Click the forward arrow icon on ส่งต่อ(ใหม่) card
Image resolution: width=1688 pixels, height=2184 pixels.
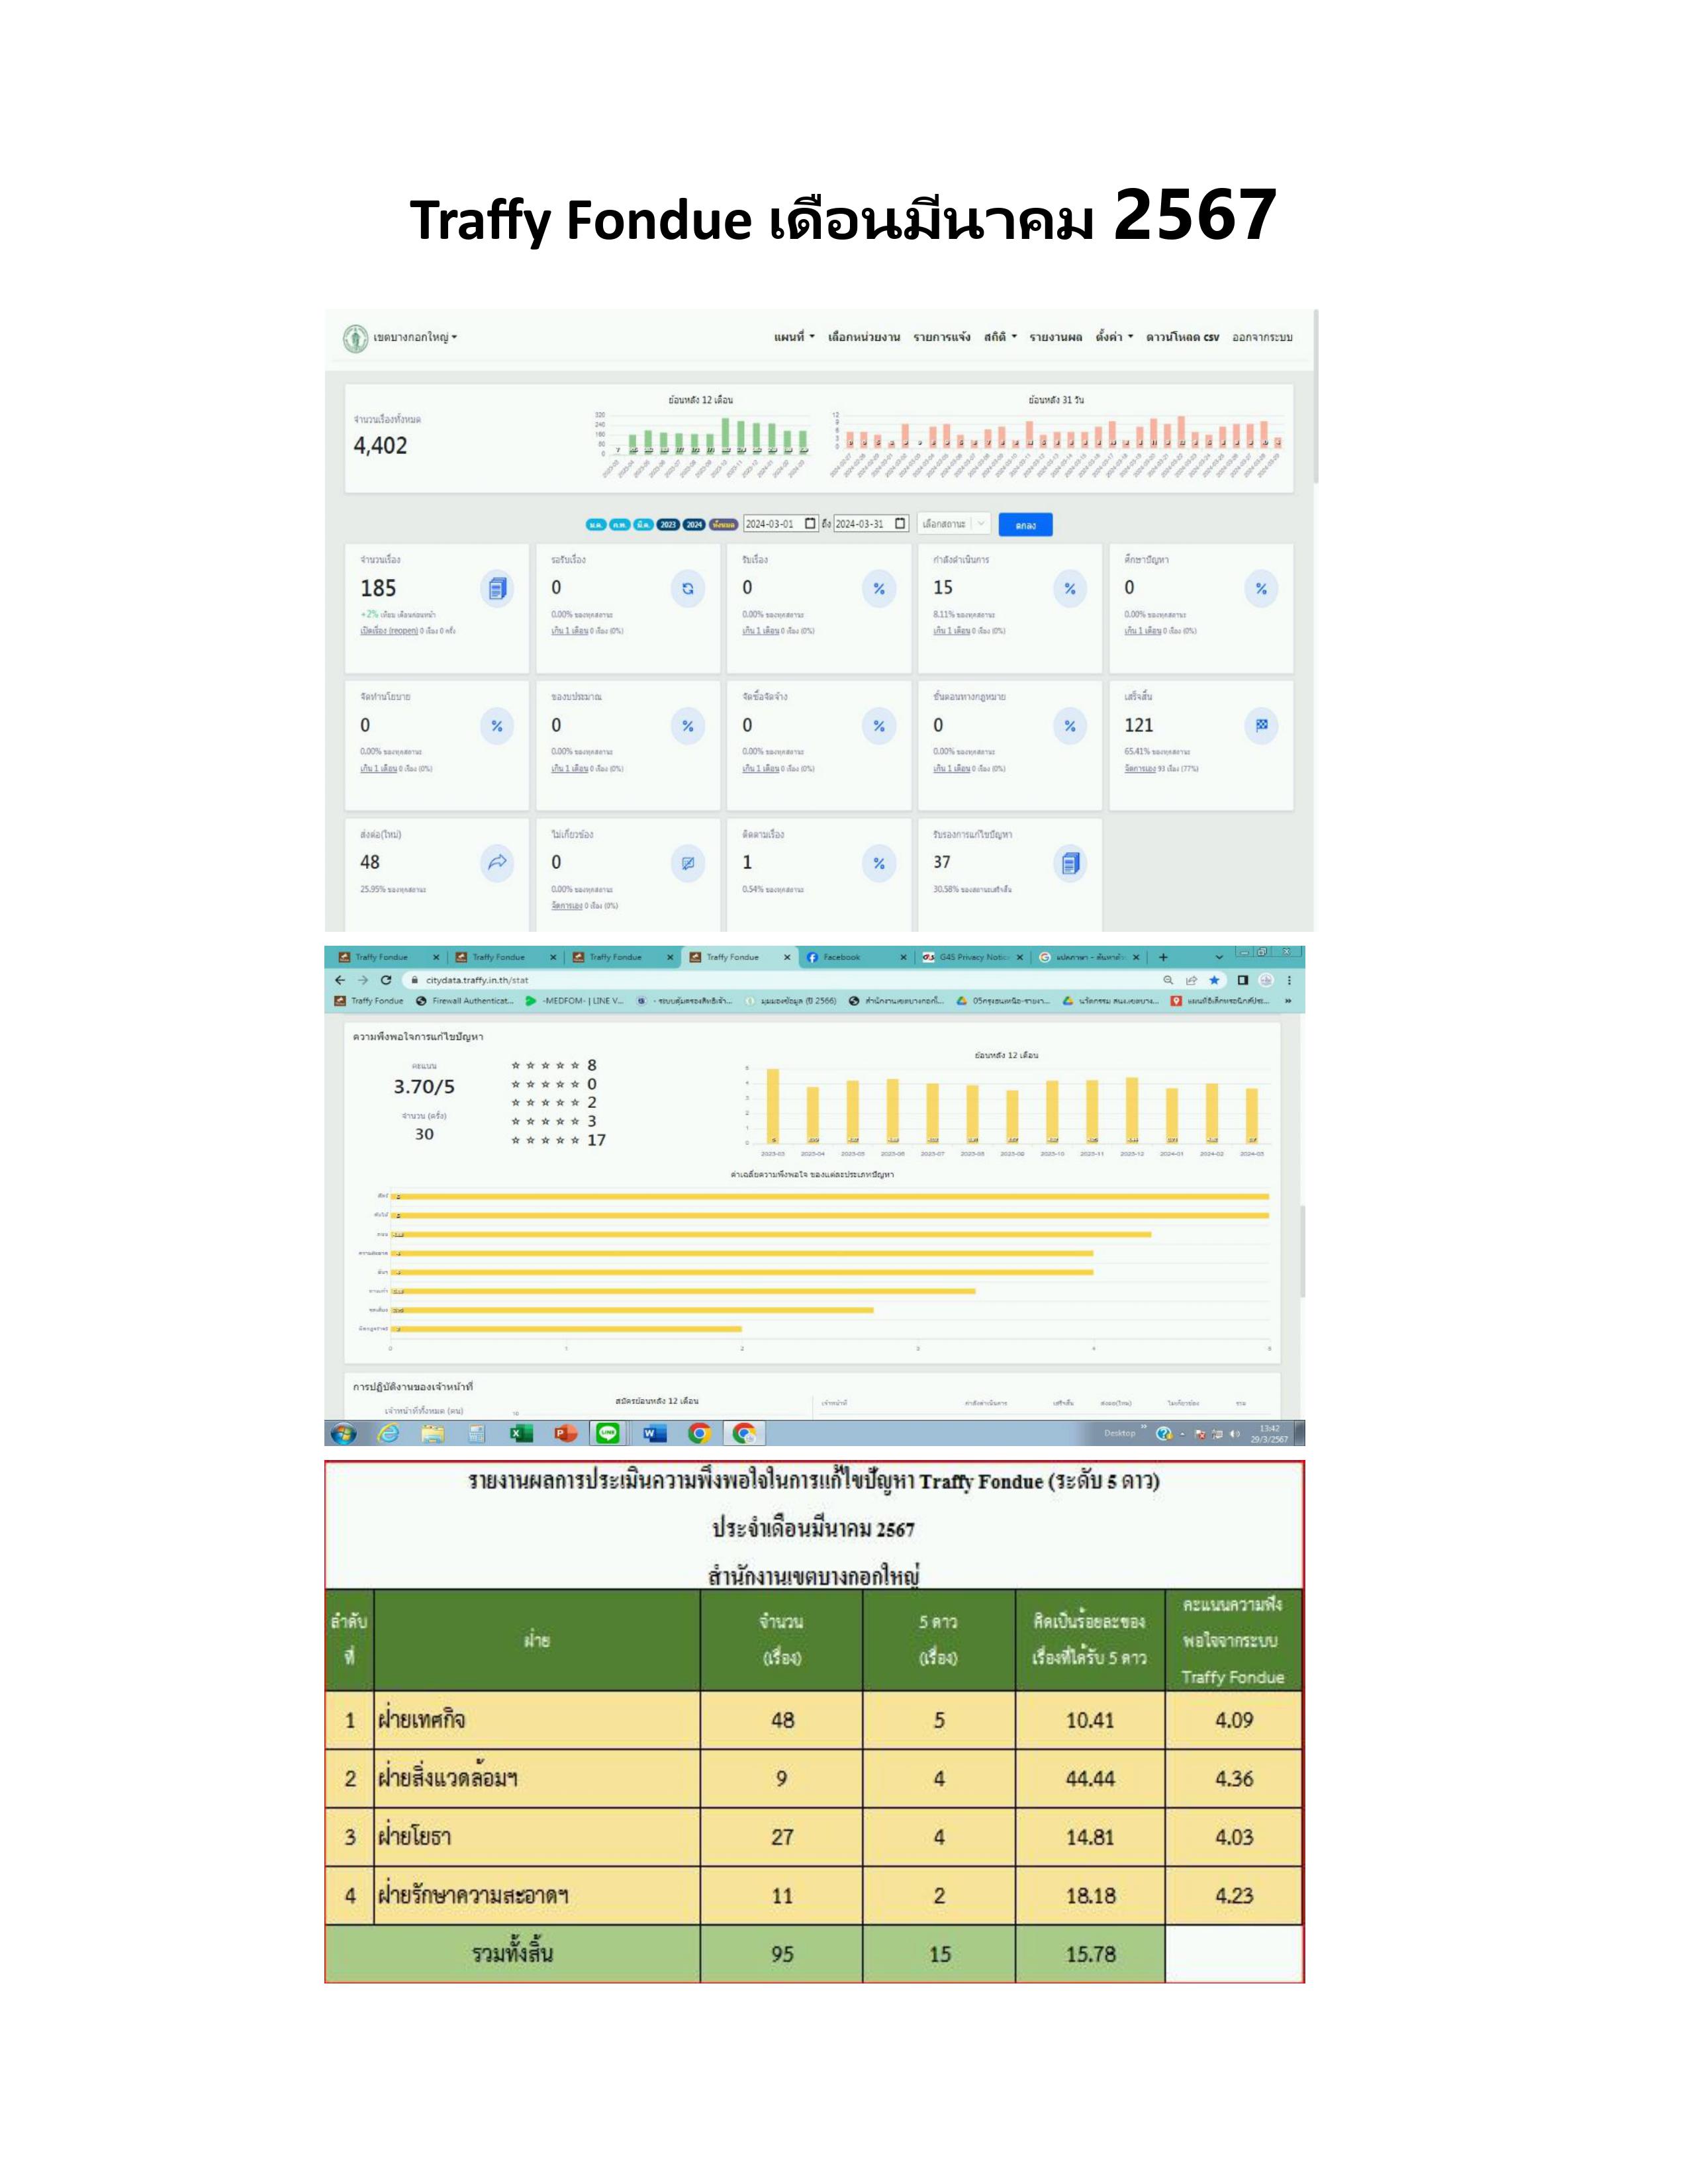pos(497,863)
